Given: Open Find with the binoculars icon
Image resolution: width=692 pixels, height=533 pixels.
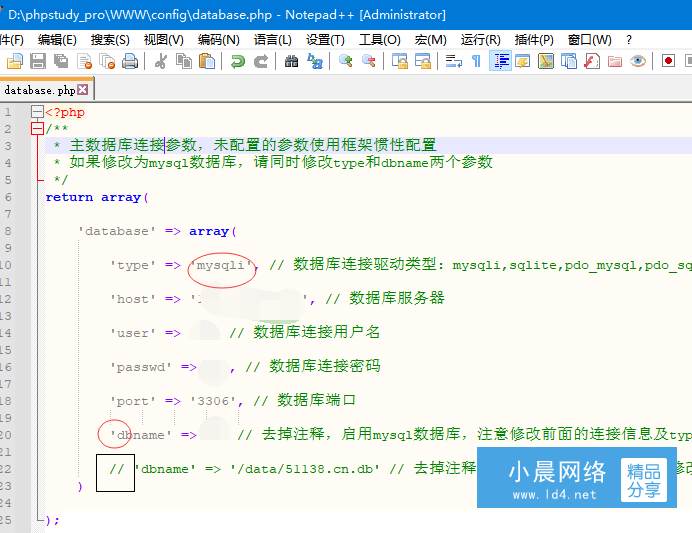Looking at the screenshot, I should 291,62.
